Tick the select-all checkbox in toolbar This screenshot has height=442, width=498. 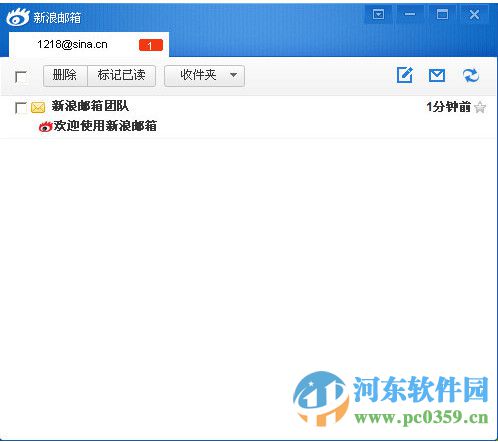point(21,77)
